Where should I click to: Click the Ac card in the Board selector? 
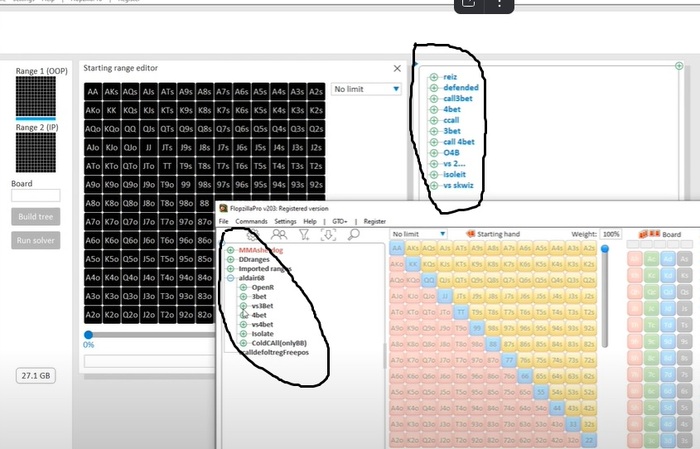pyautogui.click(x=652, y=259)
